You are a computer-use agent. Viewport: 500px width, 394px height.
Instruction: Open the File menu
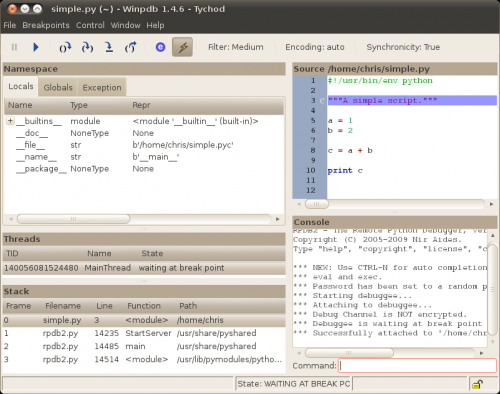coord(10,25)
